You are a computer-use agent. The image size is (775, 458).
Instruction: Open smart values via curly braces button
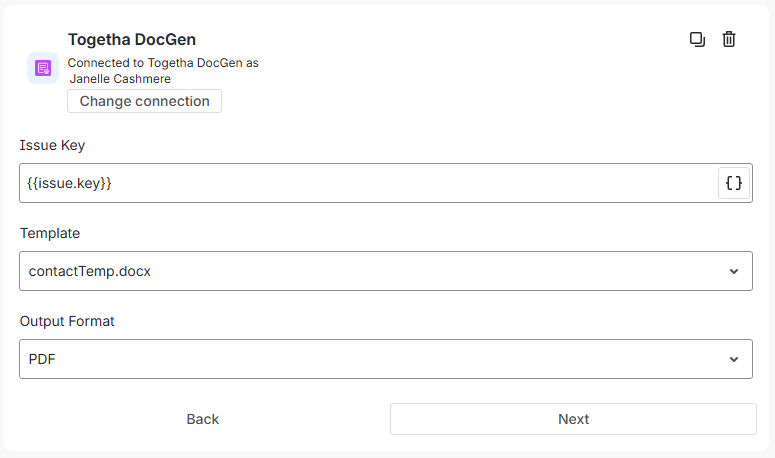tap(734, 183)
